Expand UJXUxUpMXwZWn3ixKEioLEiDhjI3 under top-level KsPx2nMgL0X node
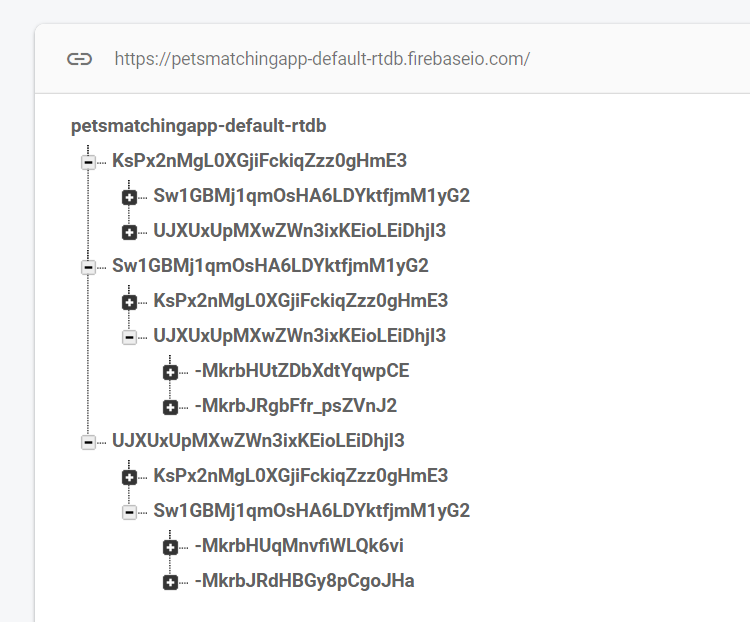 click(x=129, y=232)
